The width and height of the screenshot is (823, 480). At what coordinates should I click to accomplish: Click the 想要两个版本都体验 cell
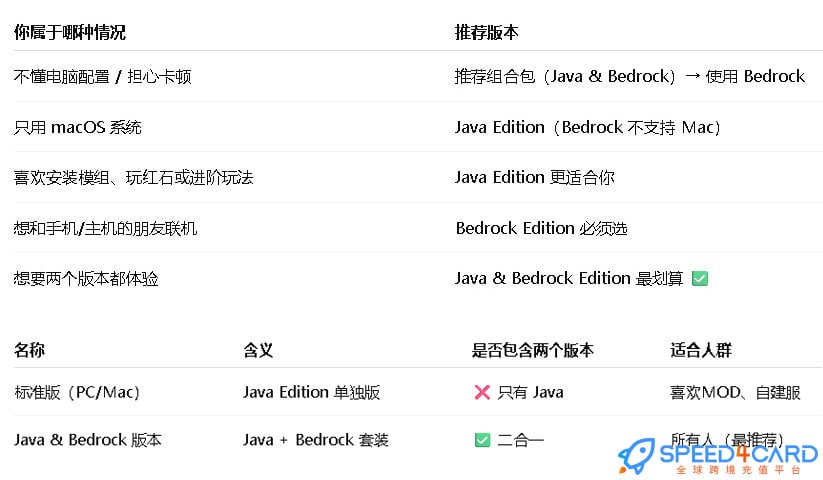point(86,279)
